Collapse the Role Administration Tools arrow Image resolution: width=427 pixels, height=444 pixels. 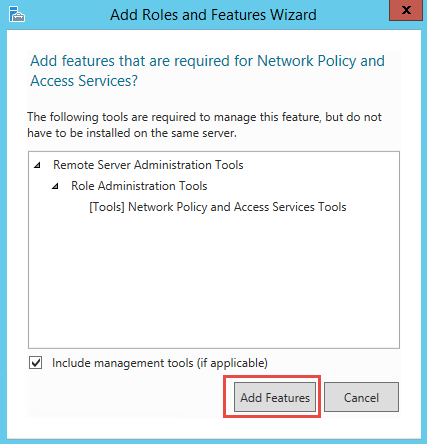click(x=56, y=186)
